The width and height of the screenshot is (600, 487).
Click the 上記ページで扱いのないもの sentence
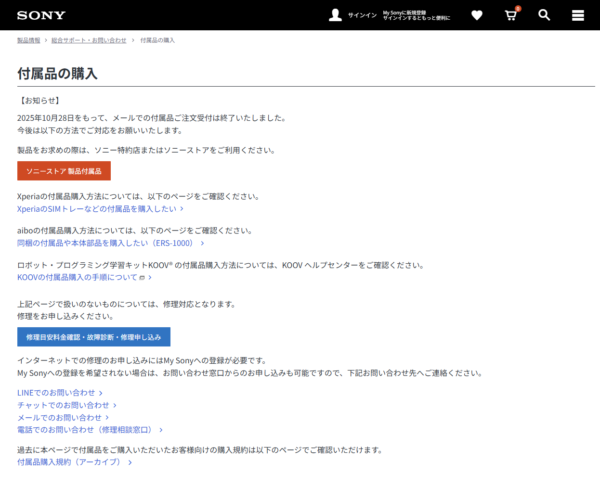pyautogui.click(x=127, y=304)
